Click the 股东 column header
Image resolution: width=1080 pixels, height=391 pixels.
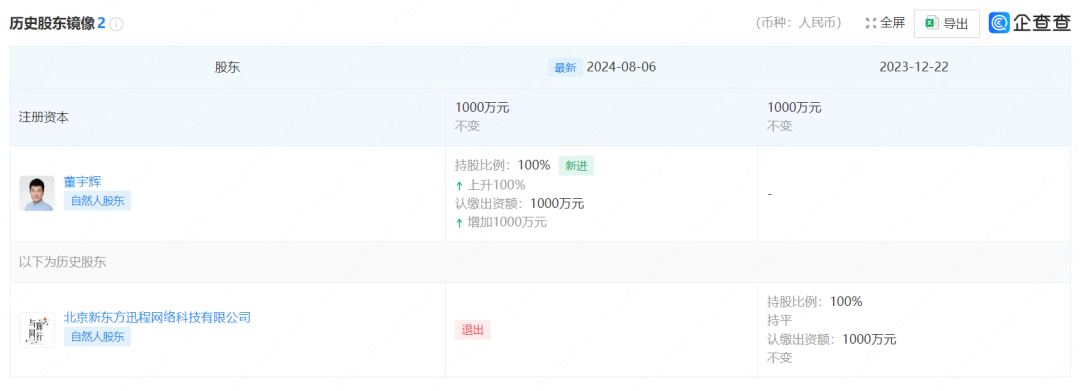pyautogui.click(x=228, y=67)
